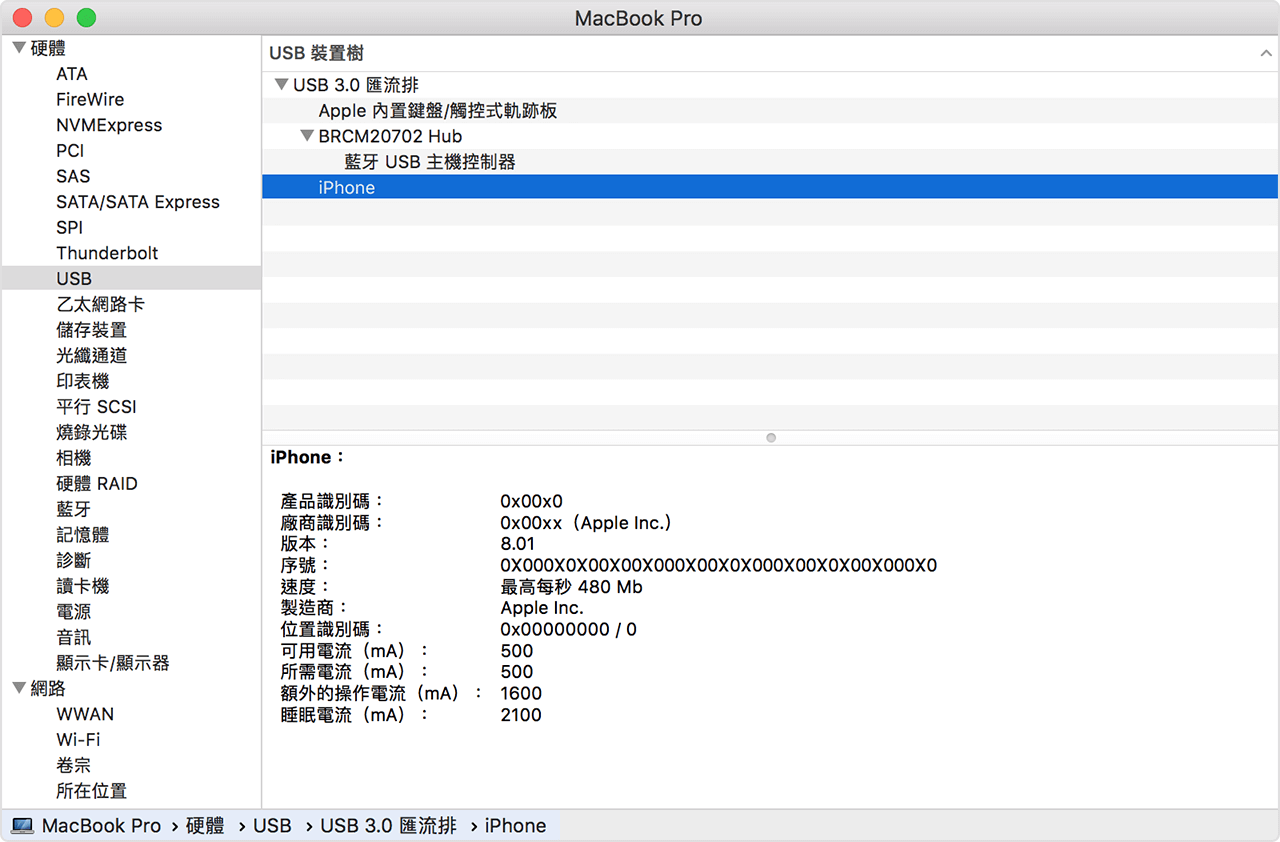This screenshot has height=842, width=1280.
Task: Choose SAS in the hardware list
Action: click(73, 176)
